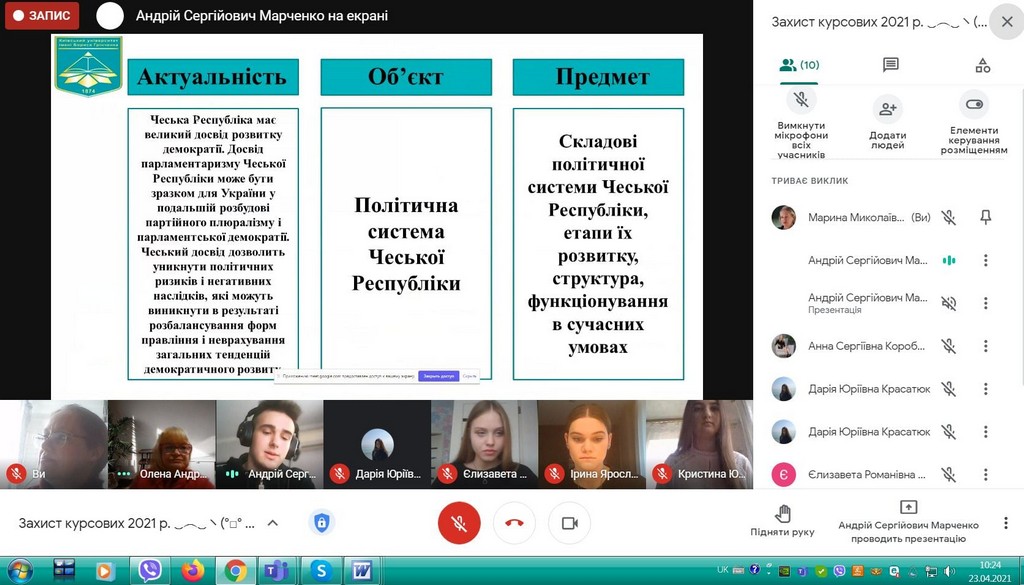Open Viber from the taskbar
Viewport: 1024px width, 585px height.
click(x=150, y=570)
